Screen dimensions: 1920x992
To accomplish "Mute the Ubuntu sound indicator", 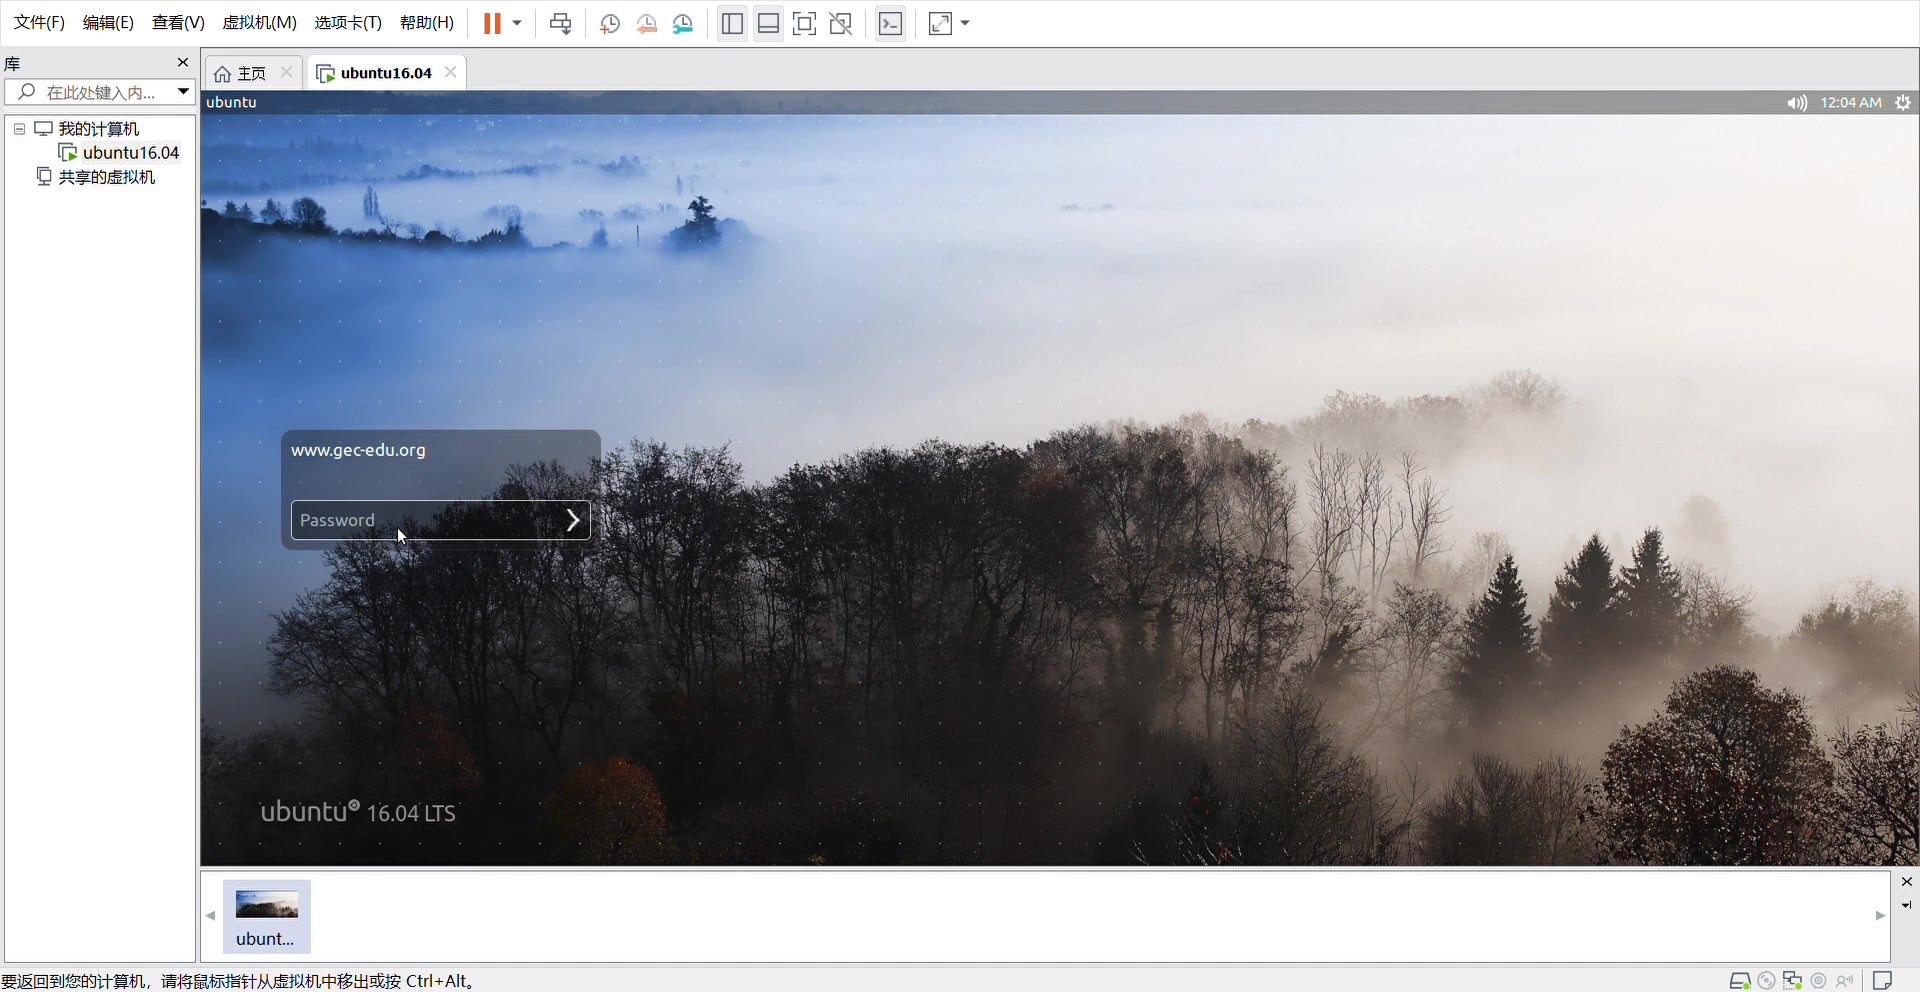I will click(x=1797, y=102).
